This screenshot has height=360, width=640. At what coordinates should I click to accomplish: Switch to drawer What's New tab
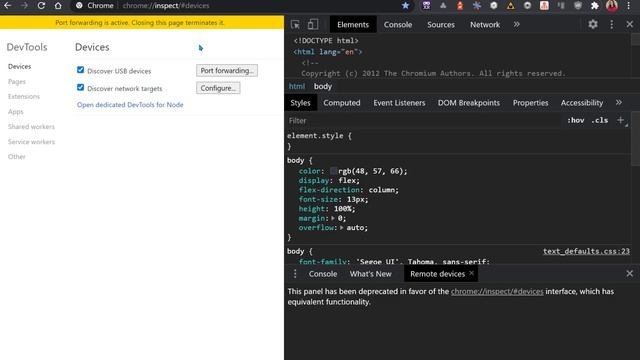coord(370,274)
